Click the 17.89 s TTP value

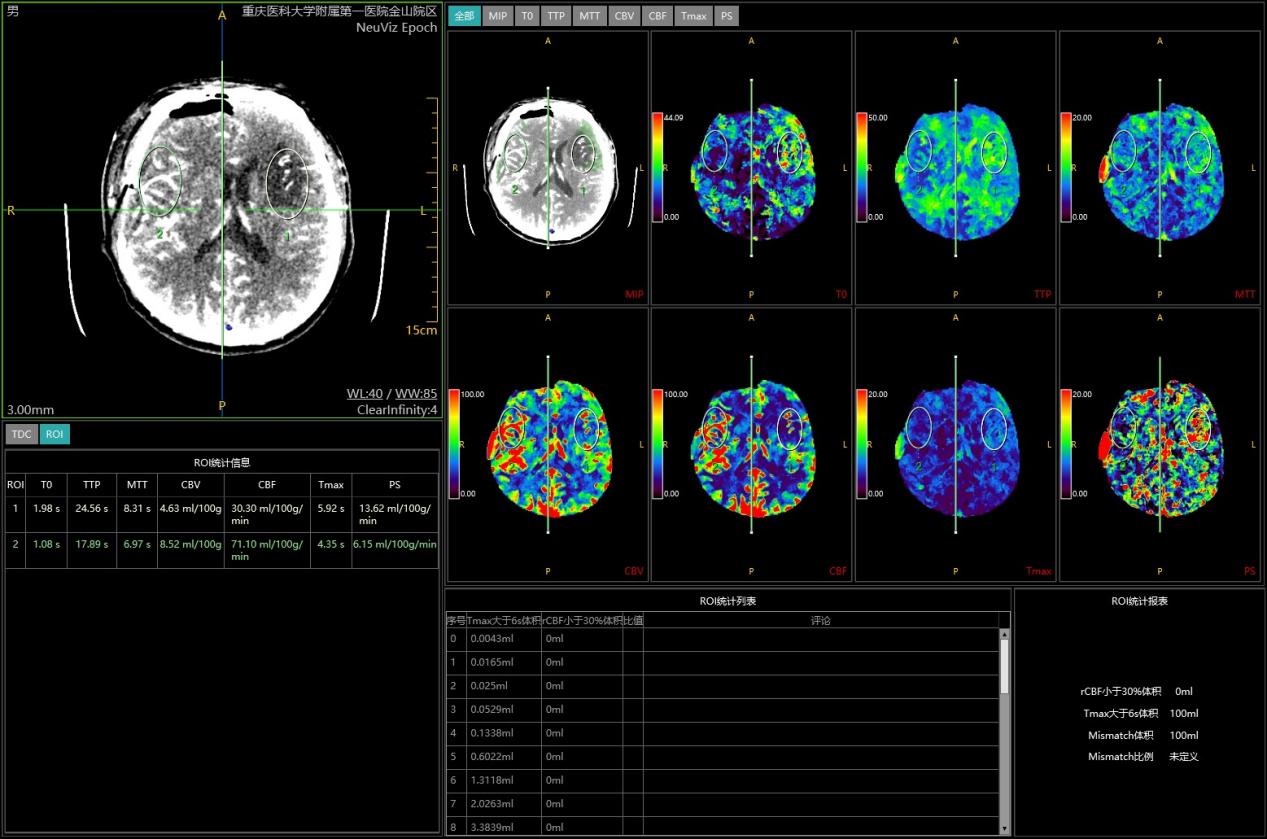92,544
